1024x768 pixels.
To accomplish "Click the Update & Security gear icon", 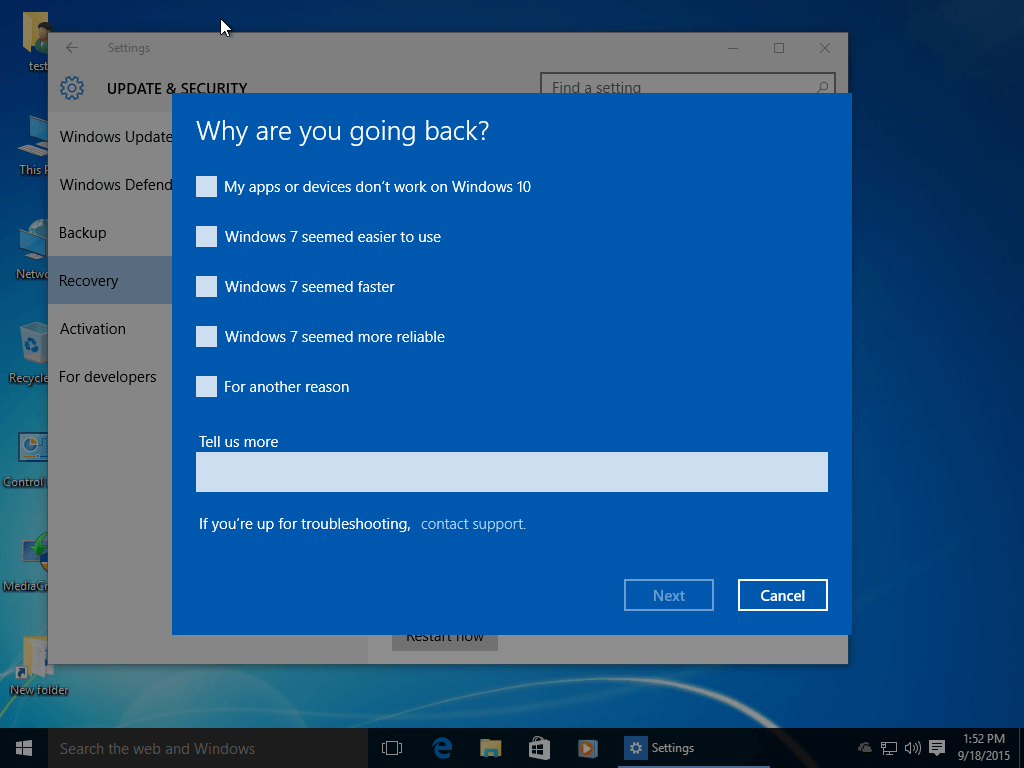I will pos(72,88).
